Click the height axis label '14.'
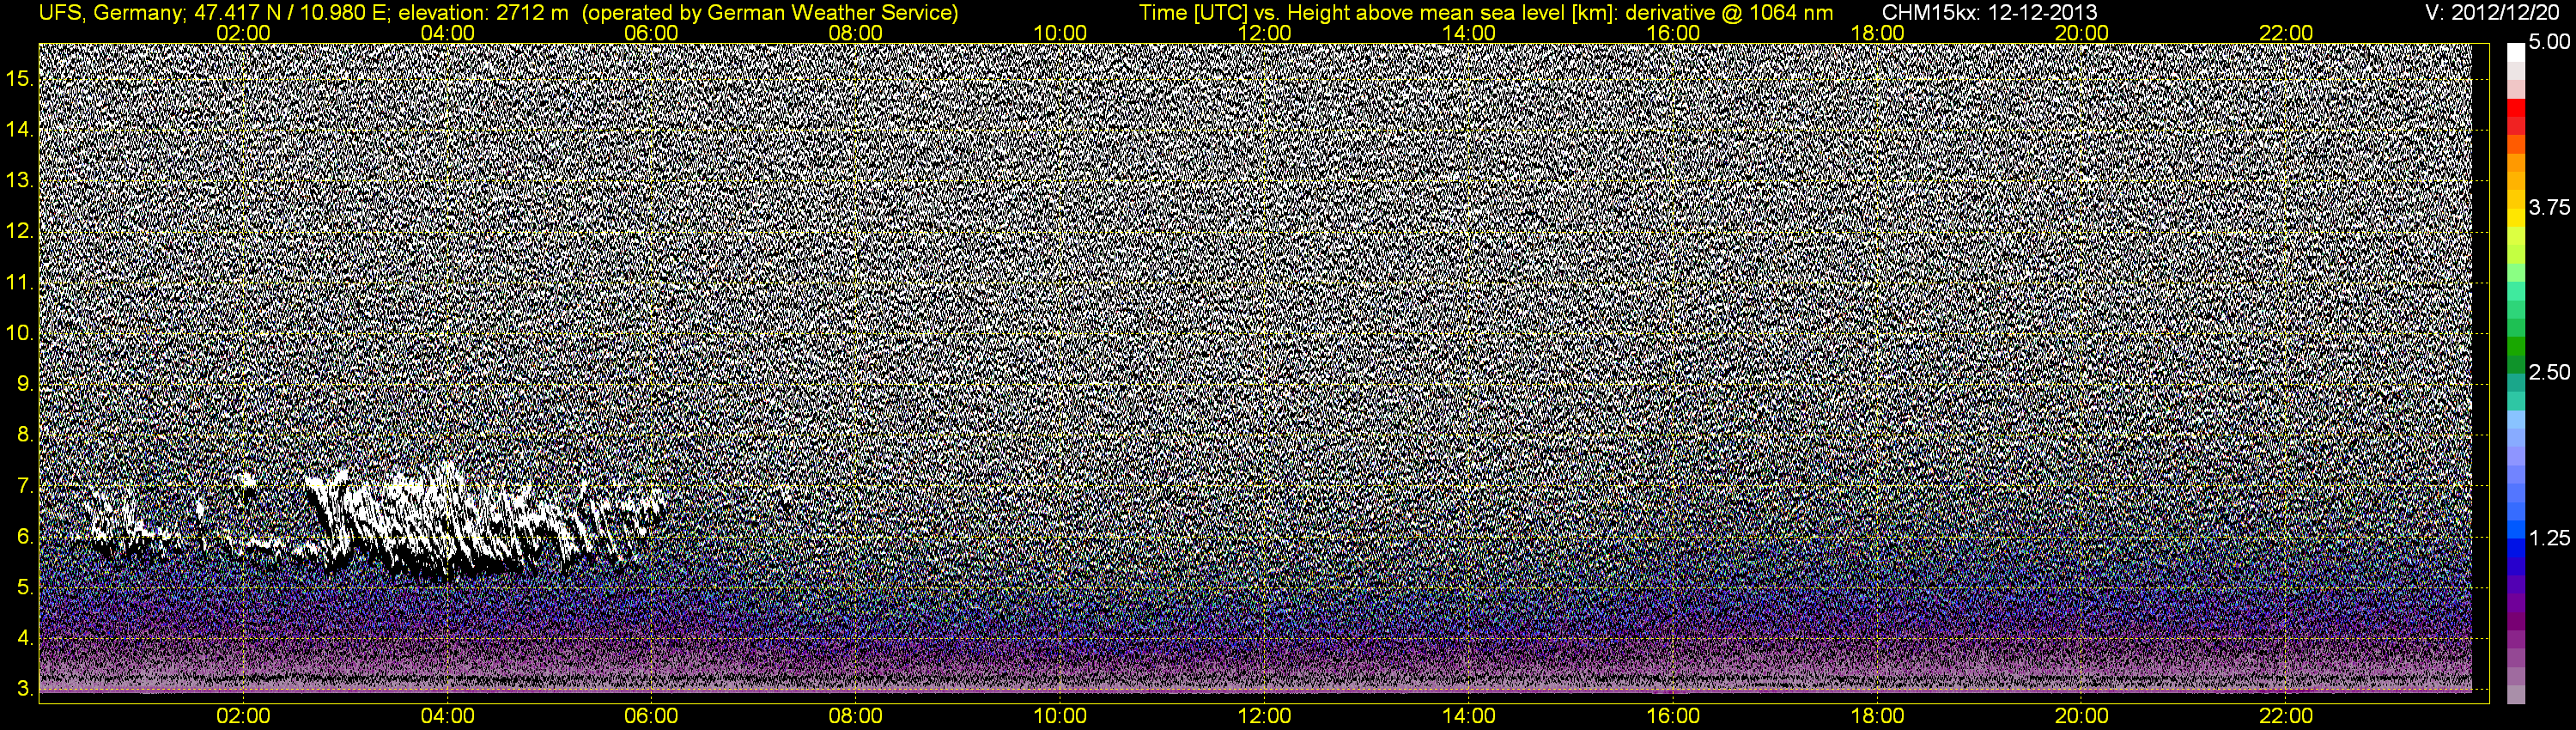Image resolution: width=2576 pixels, height=730 pixels. click(x=20, y=130)
